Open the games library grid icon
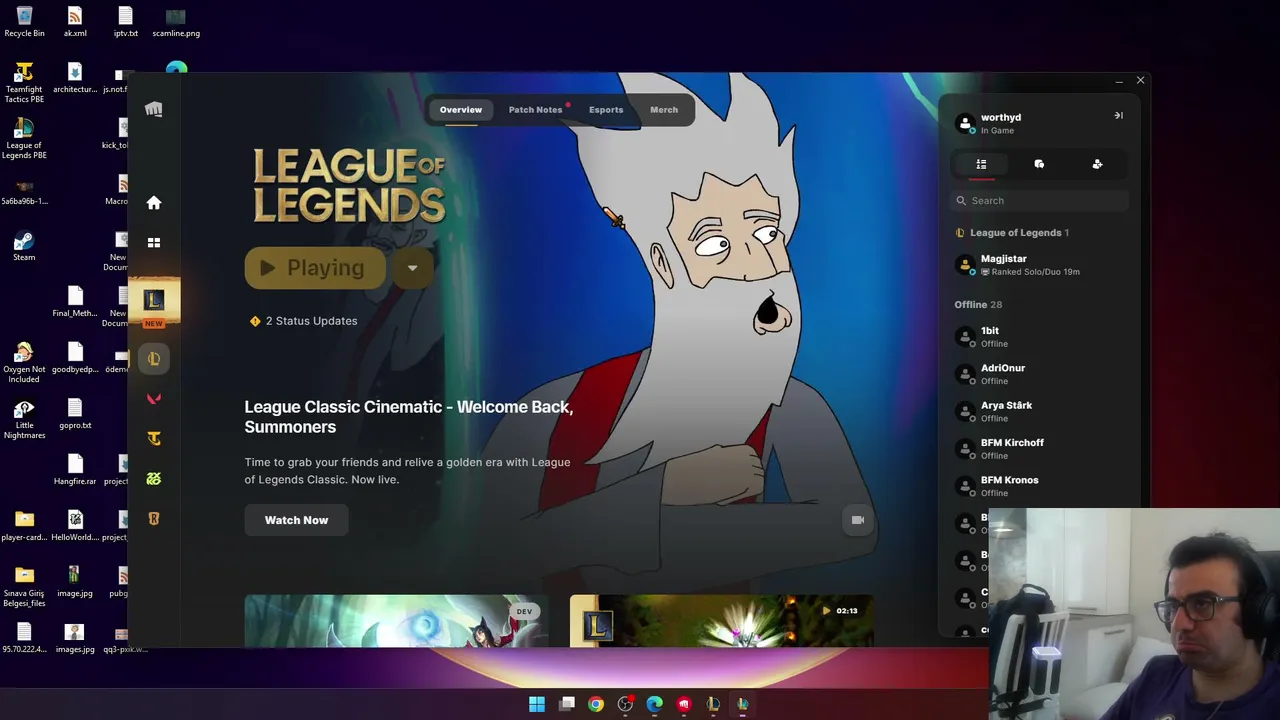 tap(154, 243)
